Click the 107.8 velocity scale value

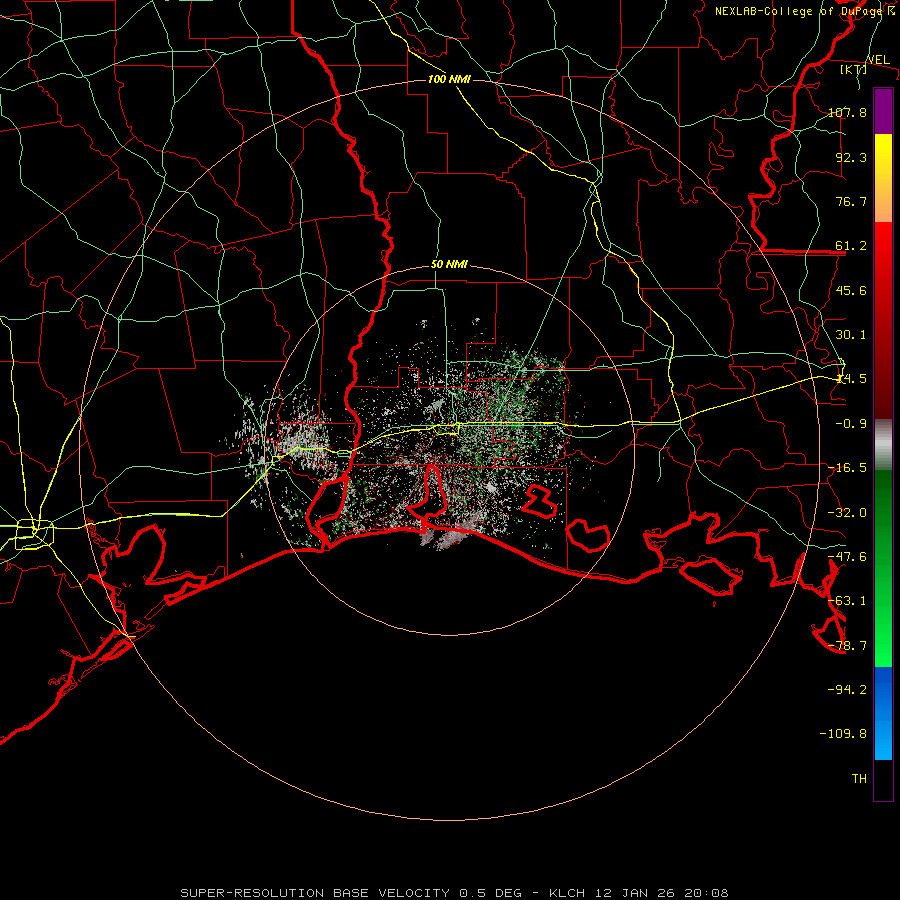[847, 112]
